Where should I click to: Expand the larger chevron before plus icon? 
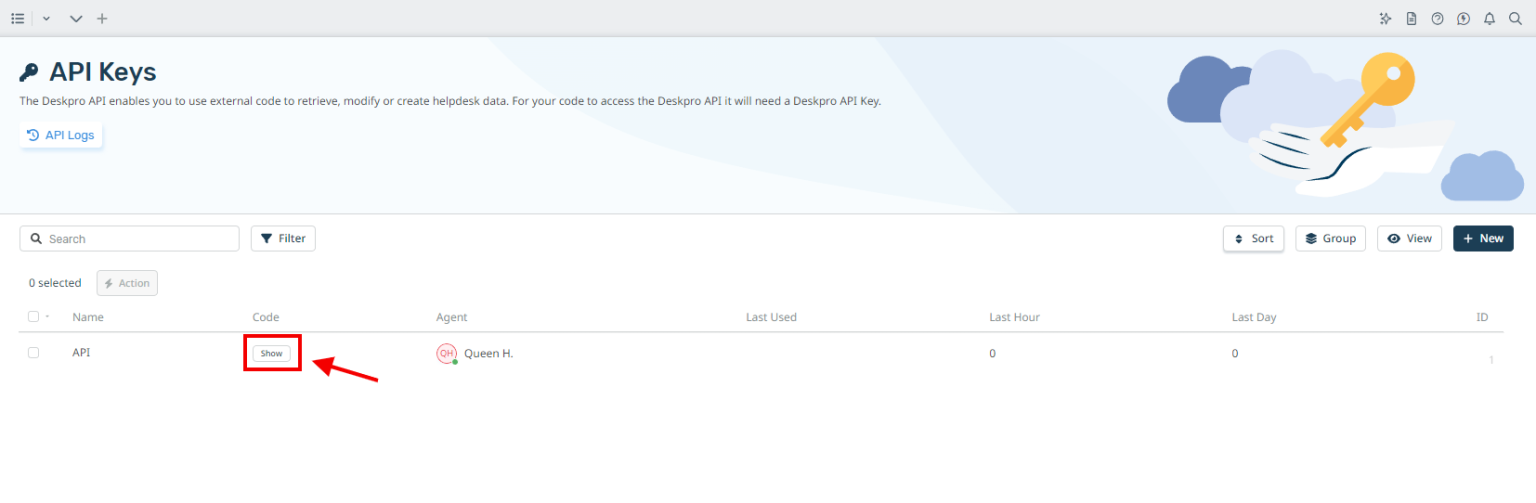[76, 19]
